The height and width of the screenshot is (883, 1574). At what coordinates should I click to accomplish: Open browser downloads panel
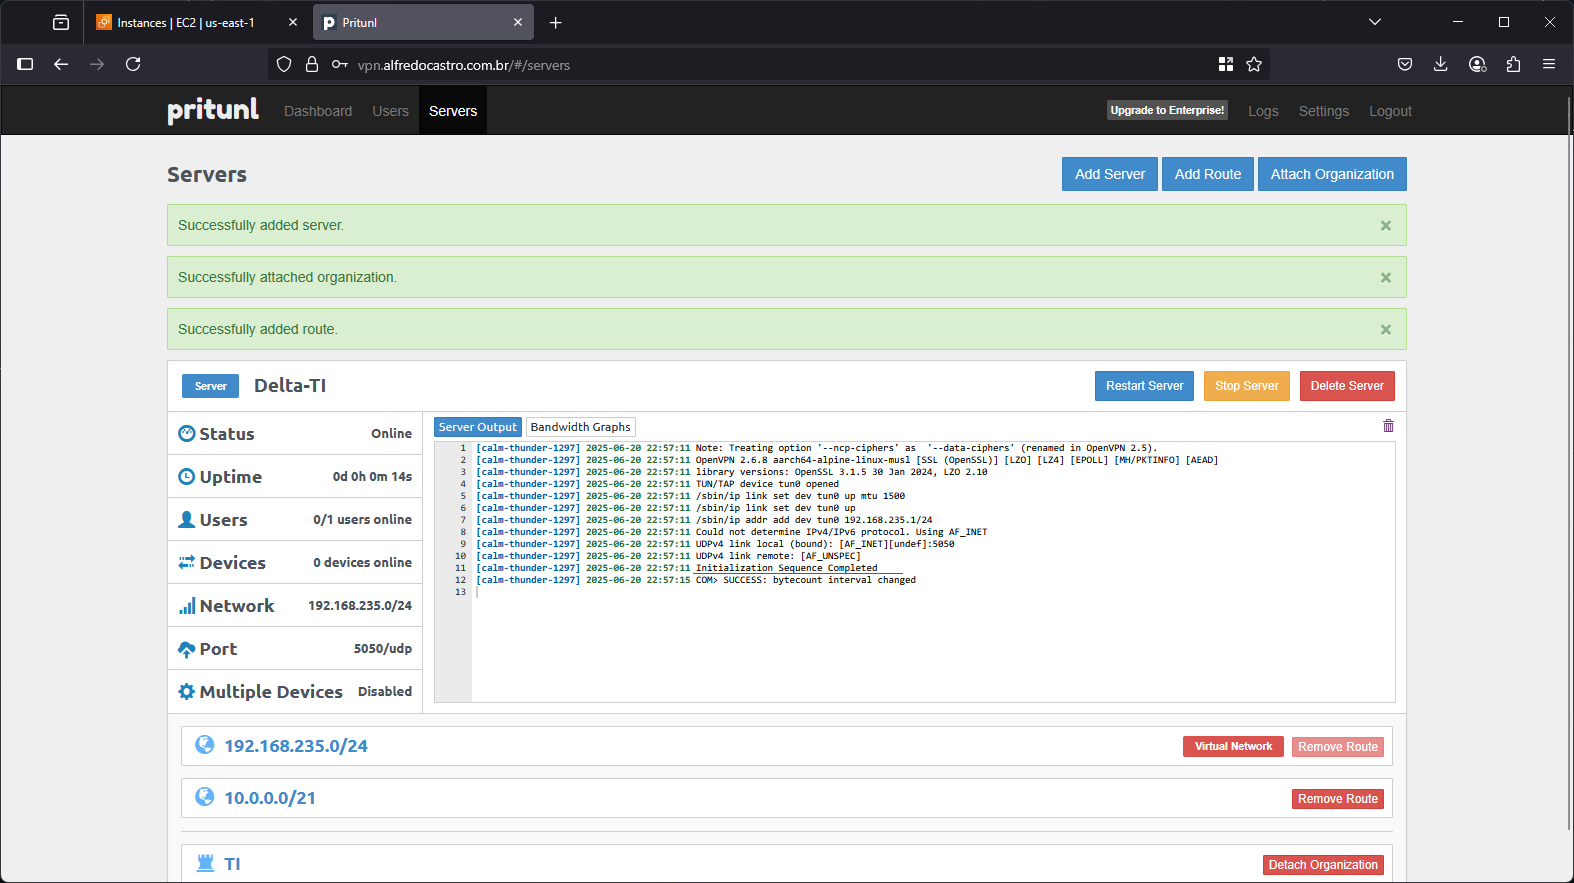[x=1440, y=65]
